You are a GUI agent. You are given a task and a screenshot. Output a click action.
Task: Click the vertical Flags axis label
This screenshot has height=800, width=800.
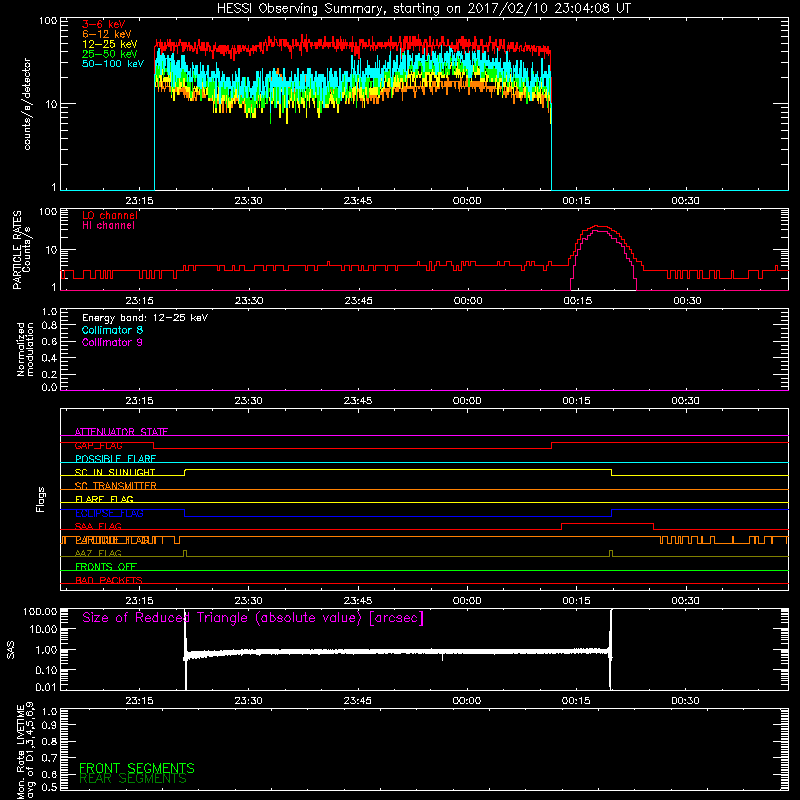pyautogui.click(x=41, y=499)
